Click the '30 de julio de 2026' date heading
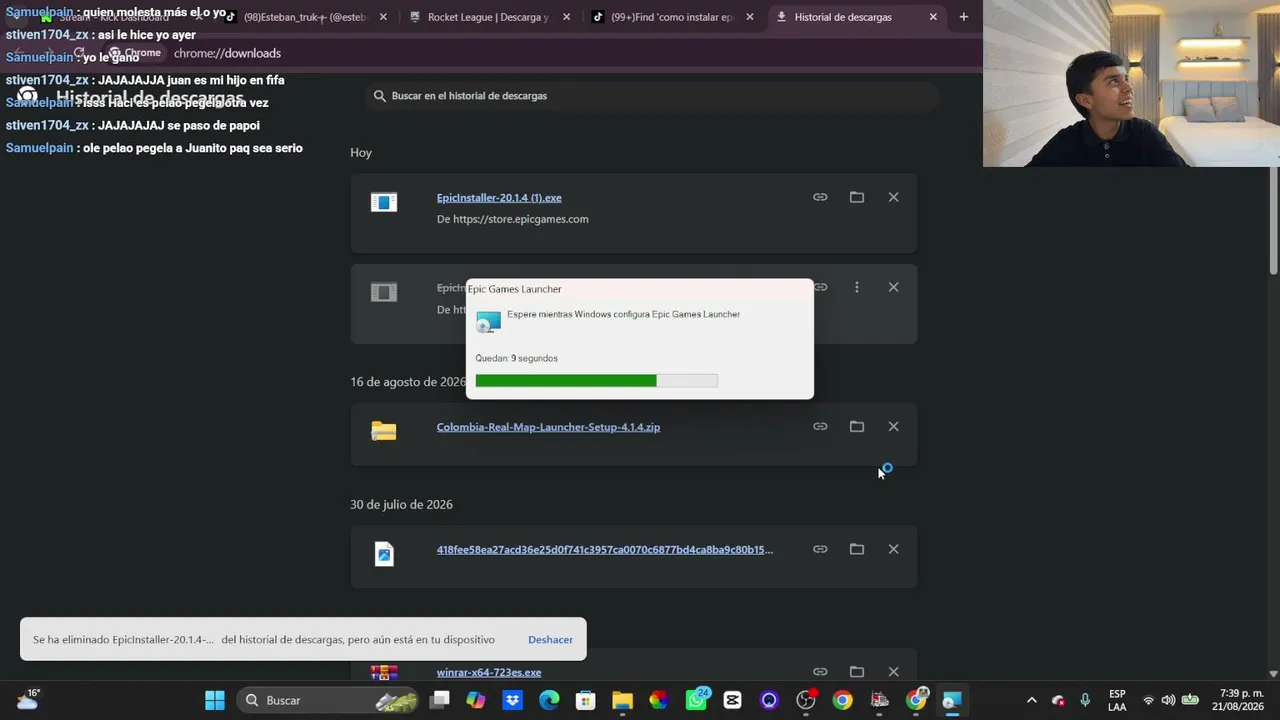The width and height of the screenshot is (1280, 720). pos(401,505)
